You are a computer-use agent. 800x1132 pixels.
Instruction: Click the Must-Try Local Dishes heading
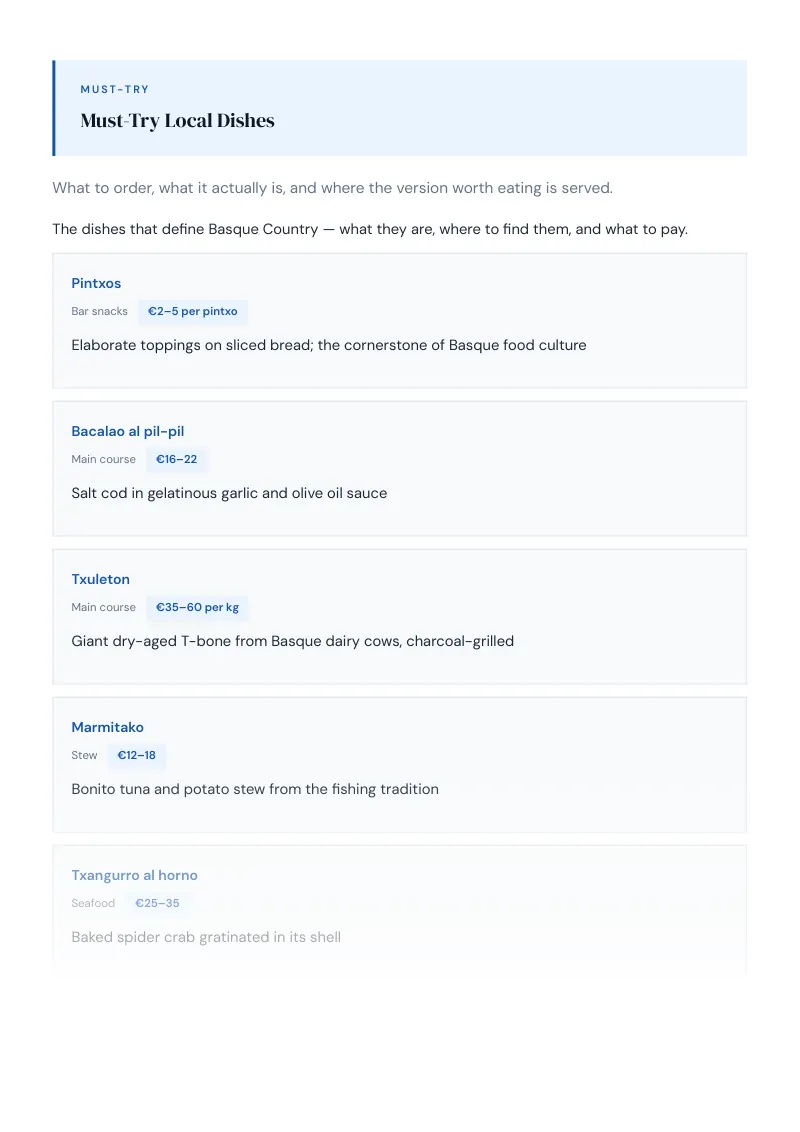click(178, 121)
